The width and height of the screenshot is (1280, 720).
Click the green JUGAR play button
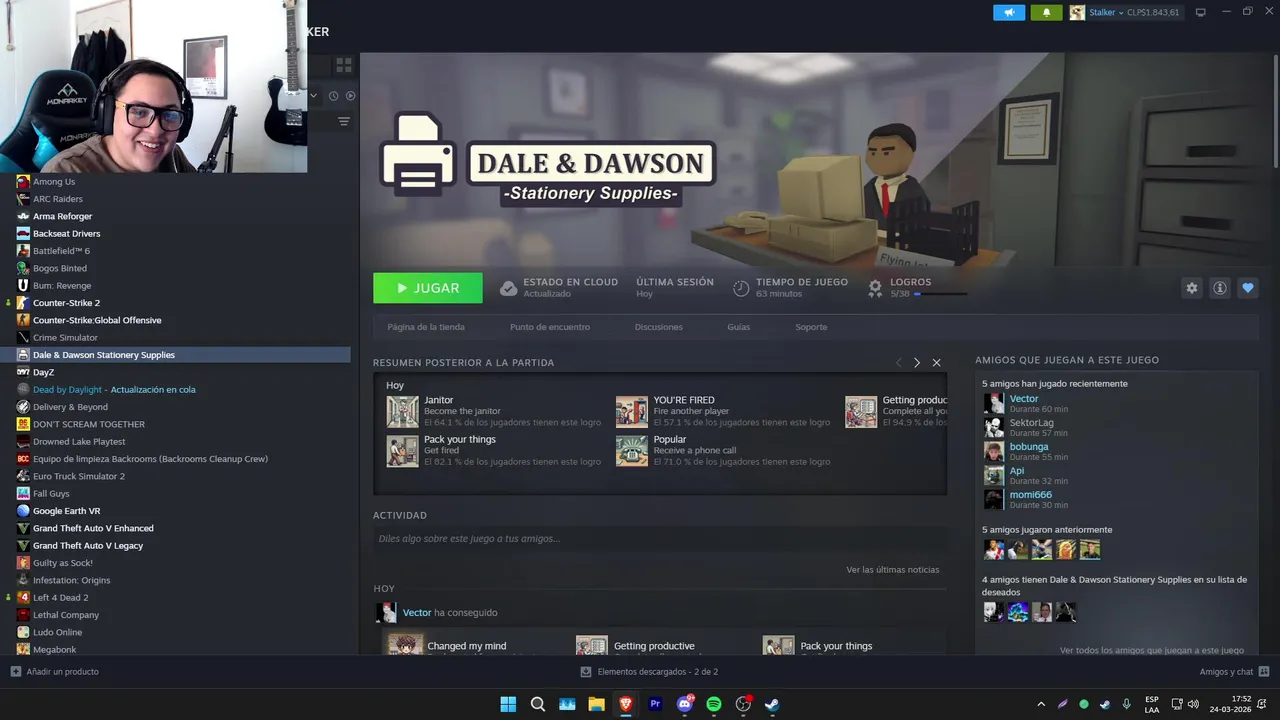point(428,288)
